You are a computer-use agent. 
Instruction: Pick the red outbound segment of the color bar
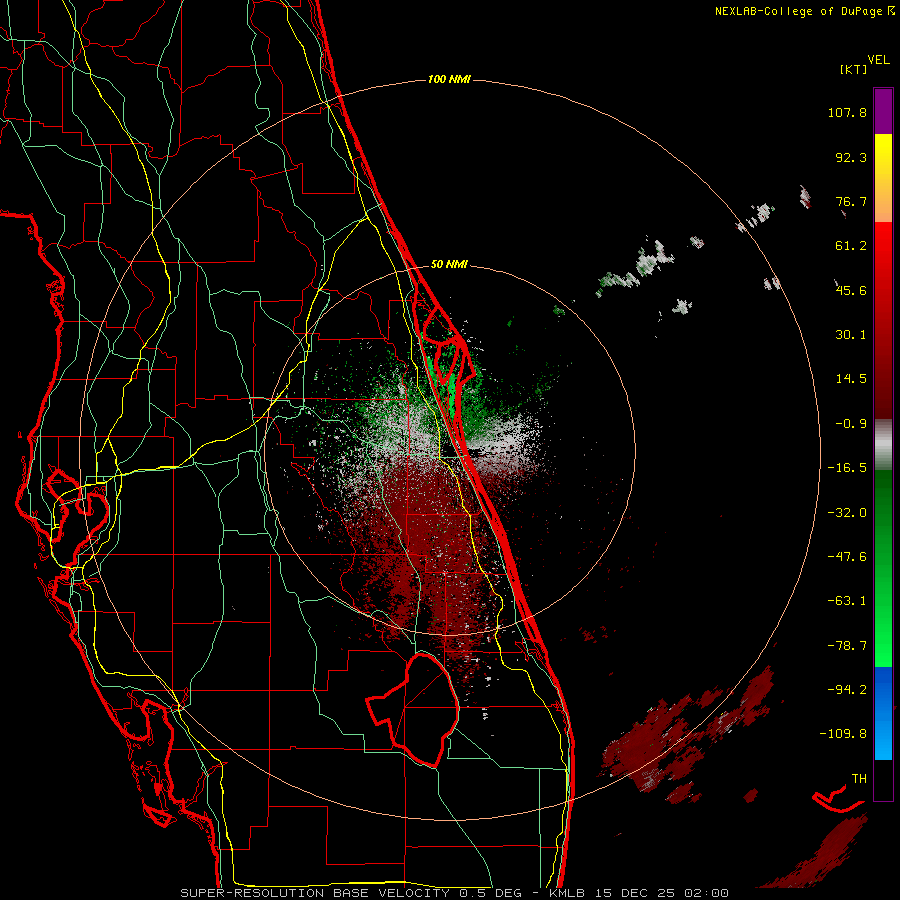coord(883,320)
